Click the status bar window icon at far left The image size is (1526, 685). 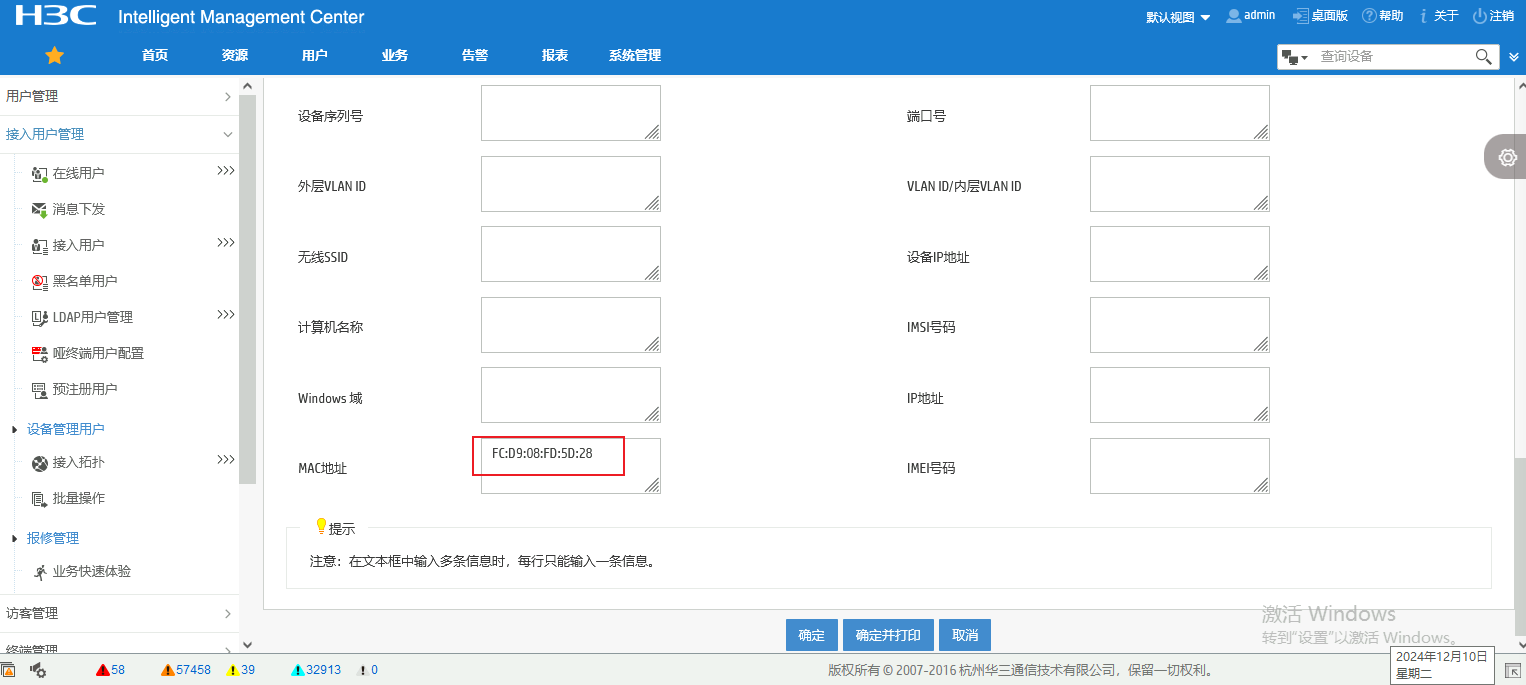coord(8,670)
